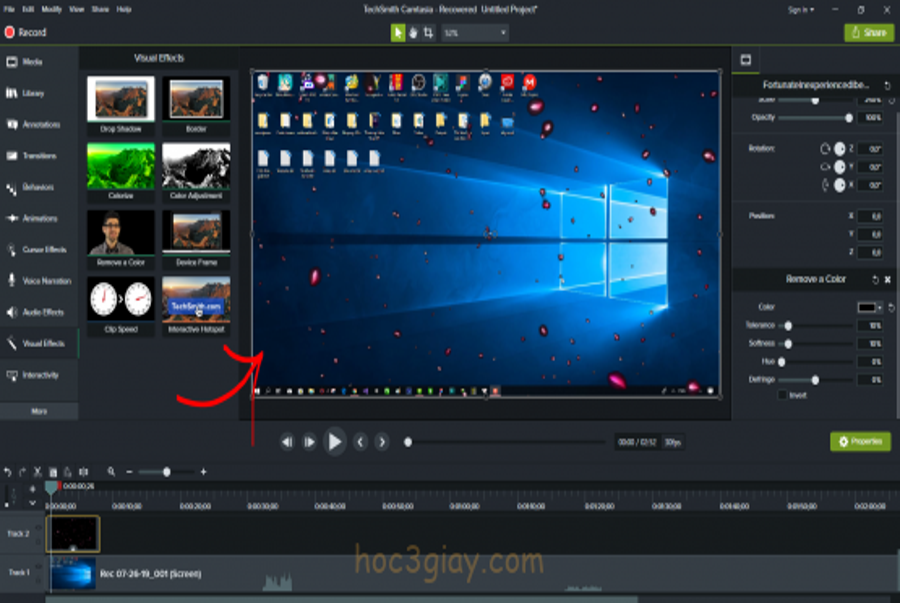Select the arrow Edit mode tool

(398, 33)
